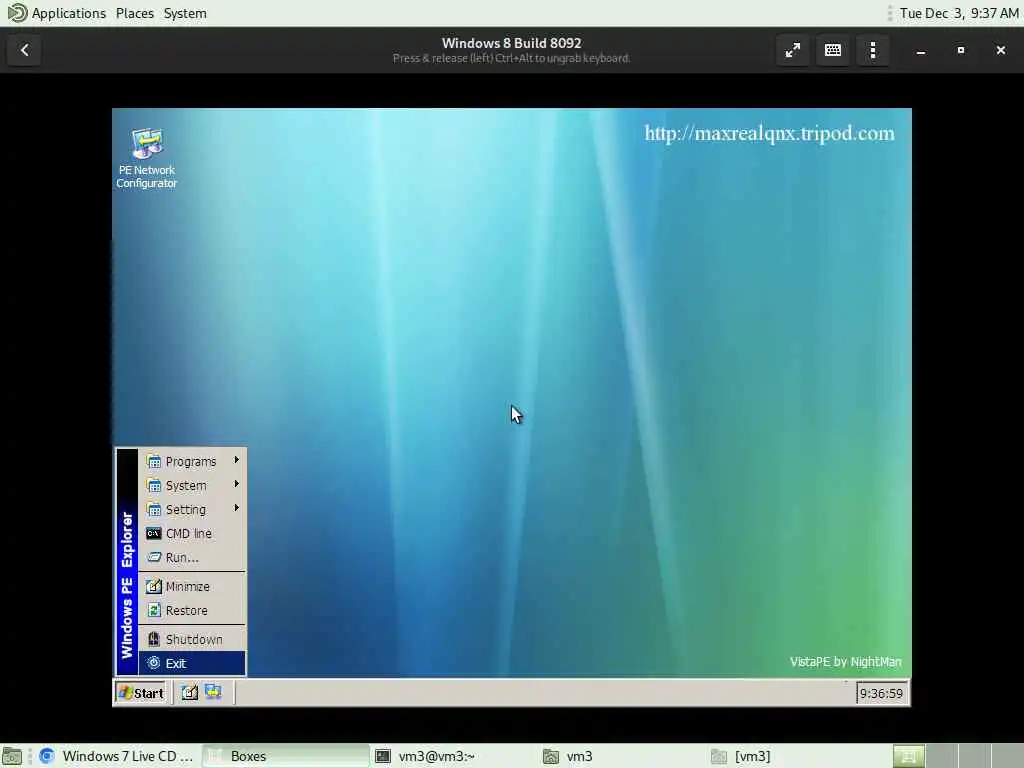
Task: Click the Setting folder icon
Action: coord(153,510)
